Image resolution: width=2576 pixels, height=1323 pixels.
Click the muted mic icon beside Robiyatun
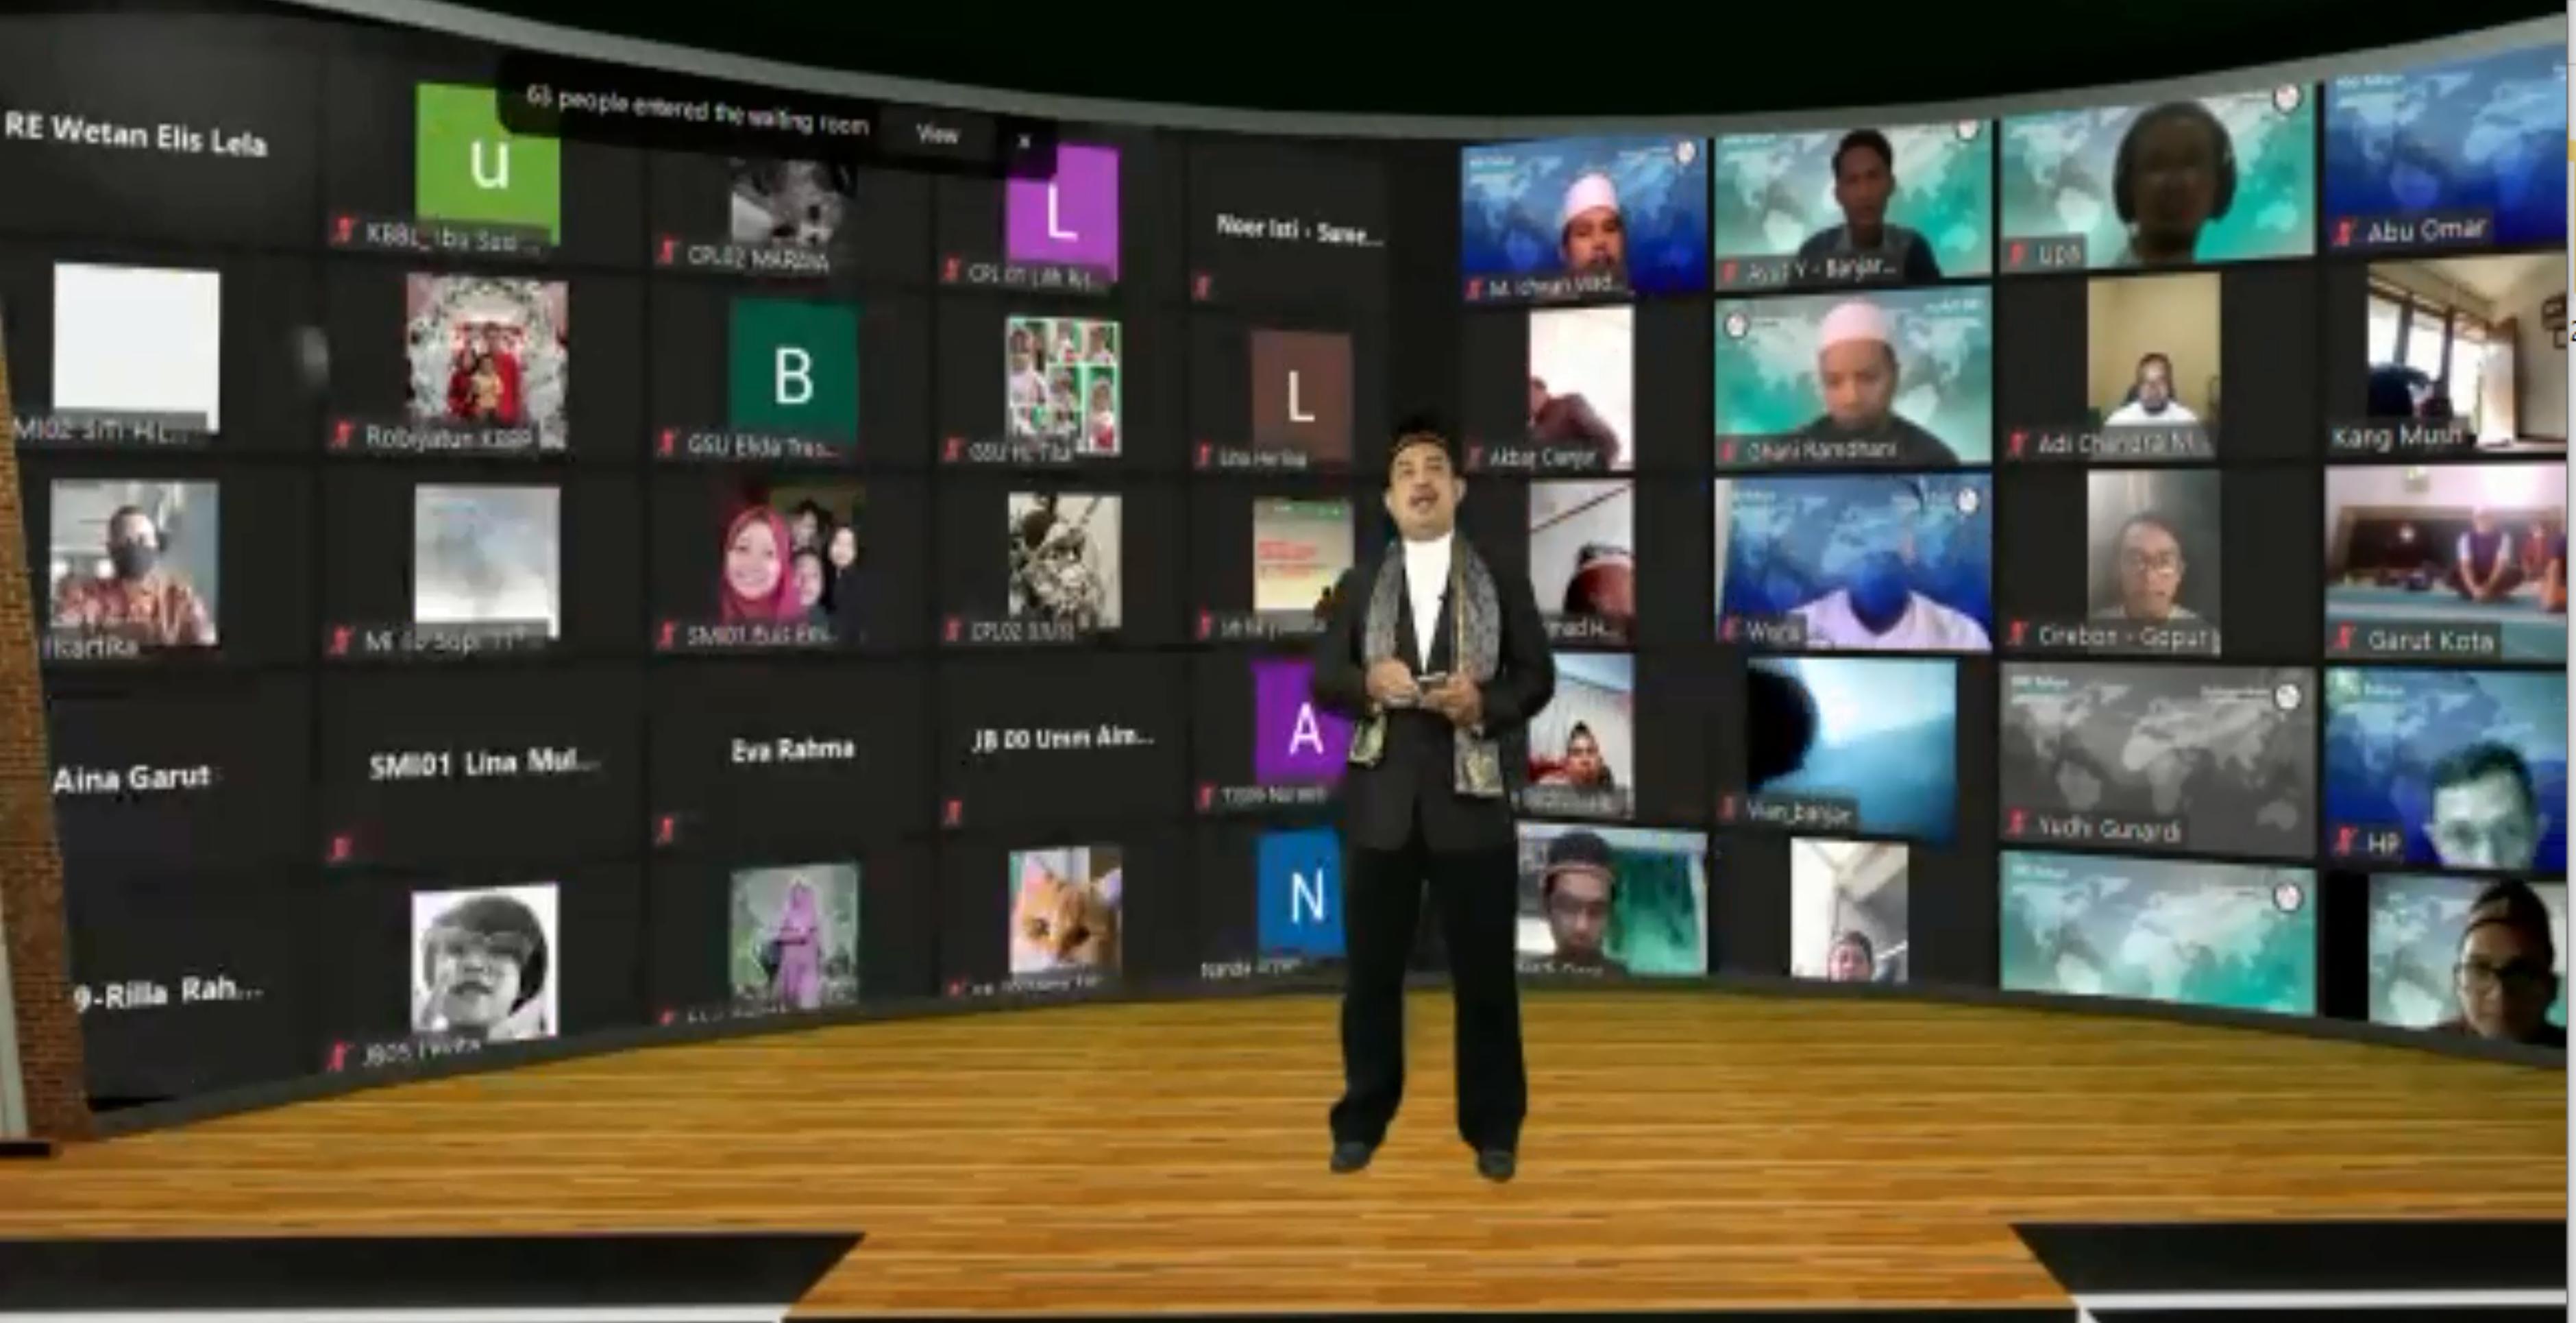[x=343, y=436]
